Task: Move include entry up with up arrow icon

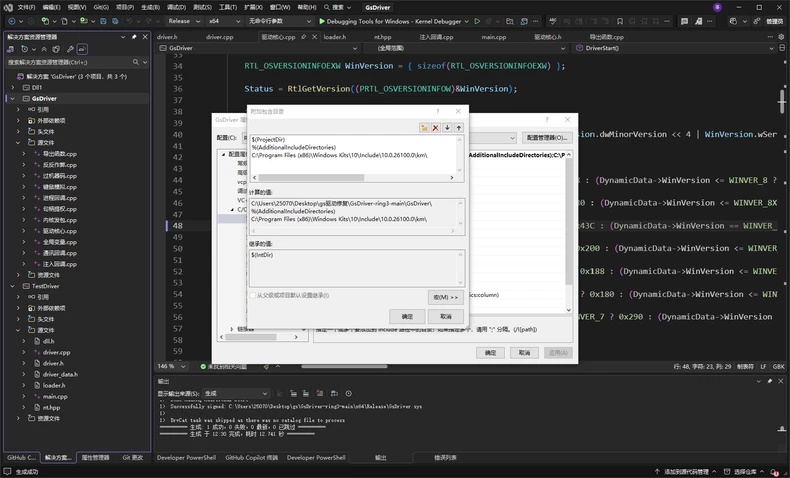Action: 458,128
